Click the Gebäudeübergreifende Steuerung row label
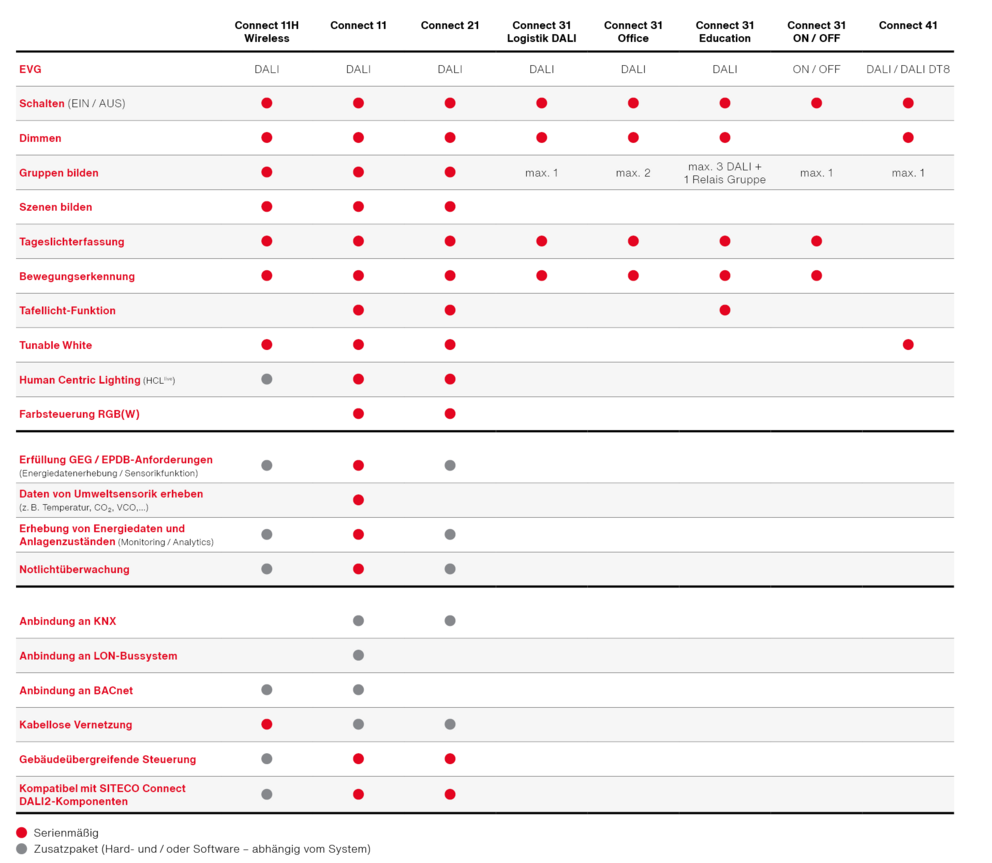992x863 pixels. (x=107, y=759)
